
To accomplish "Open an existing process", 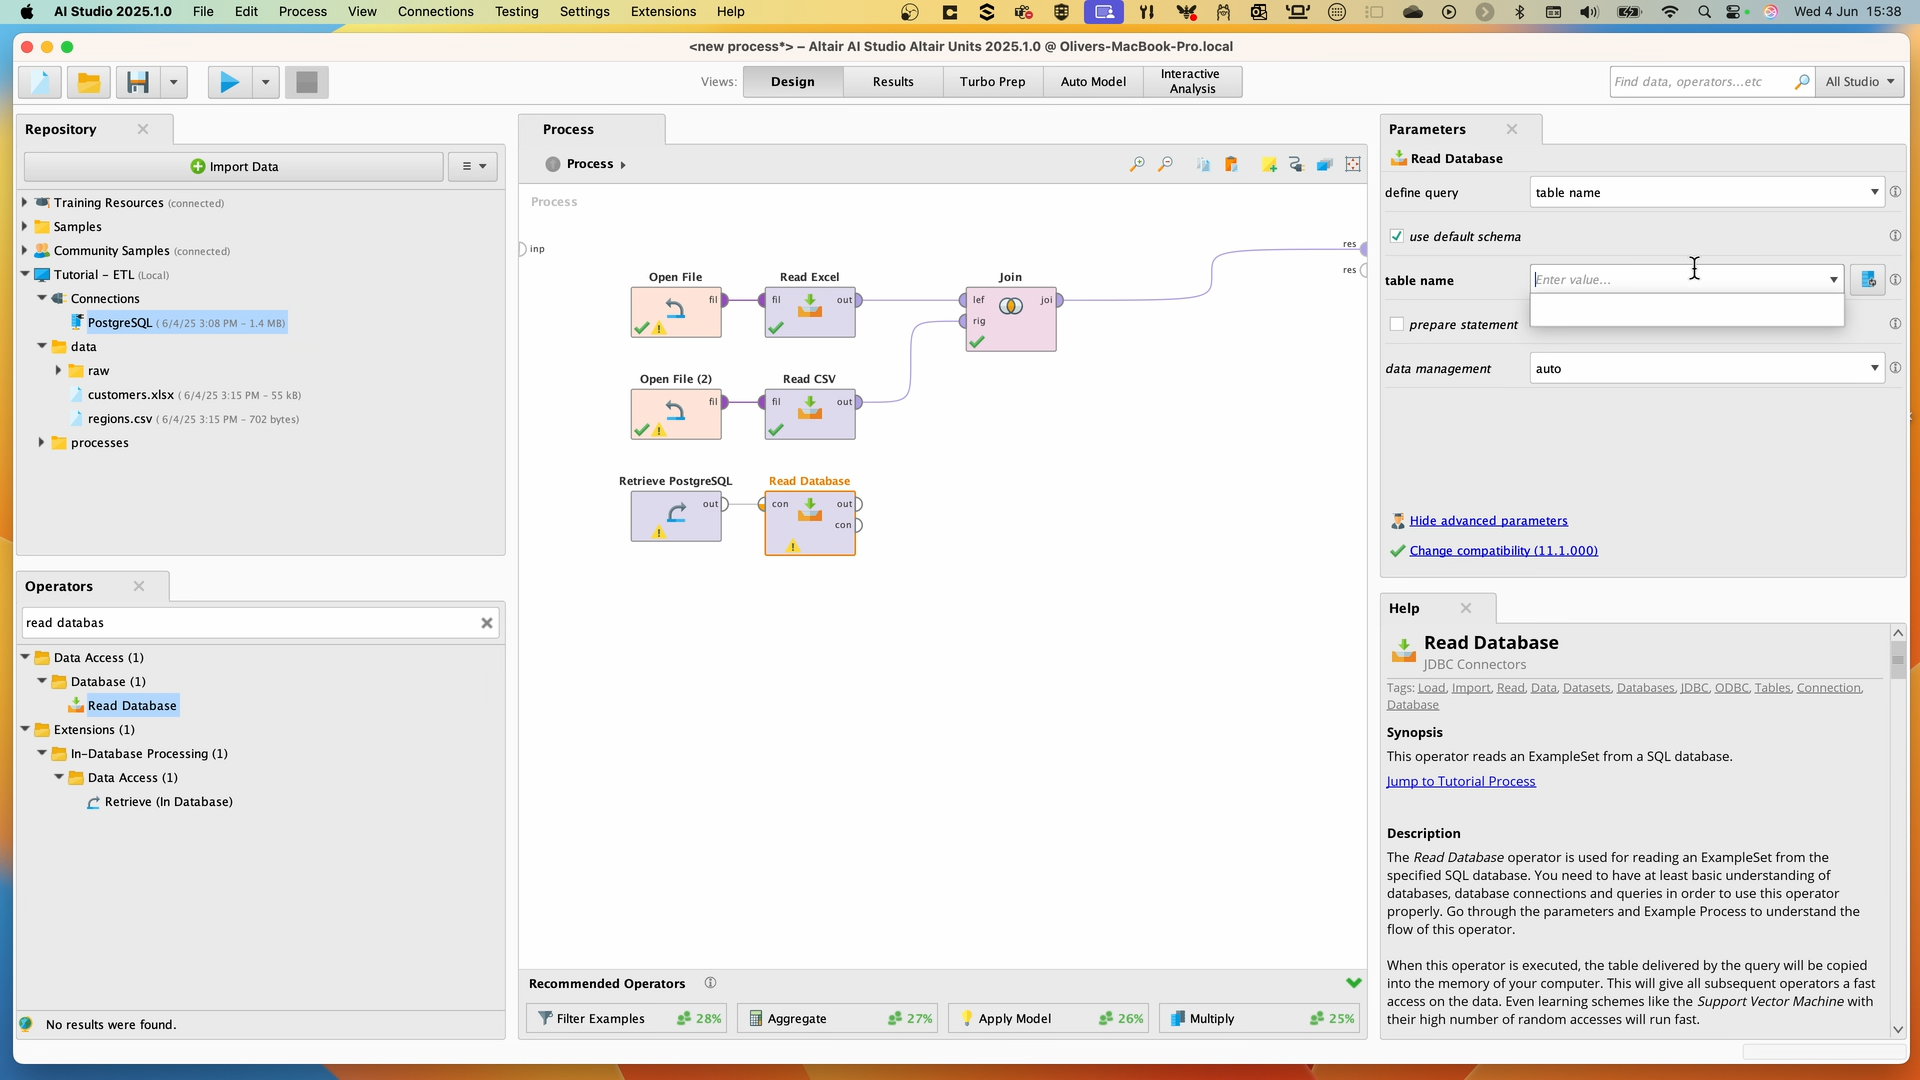I will 88,82.
